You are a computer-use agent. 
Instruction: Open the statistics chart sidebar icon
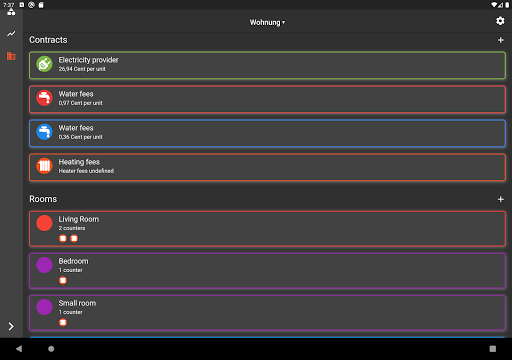pyautogui.click(x=11, y=34)
